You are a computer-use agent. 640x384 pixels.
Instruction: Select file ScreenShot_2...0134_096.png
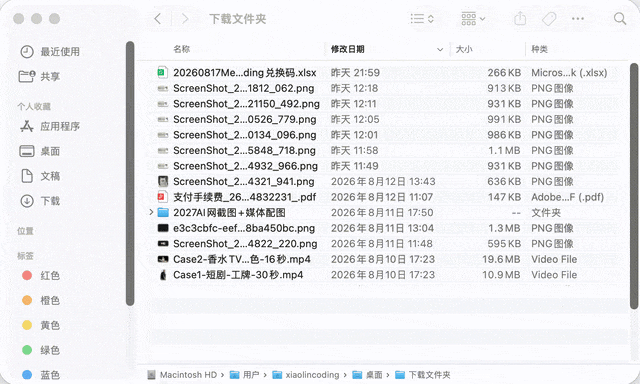coord(244,135)
